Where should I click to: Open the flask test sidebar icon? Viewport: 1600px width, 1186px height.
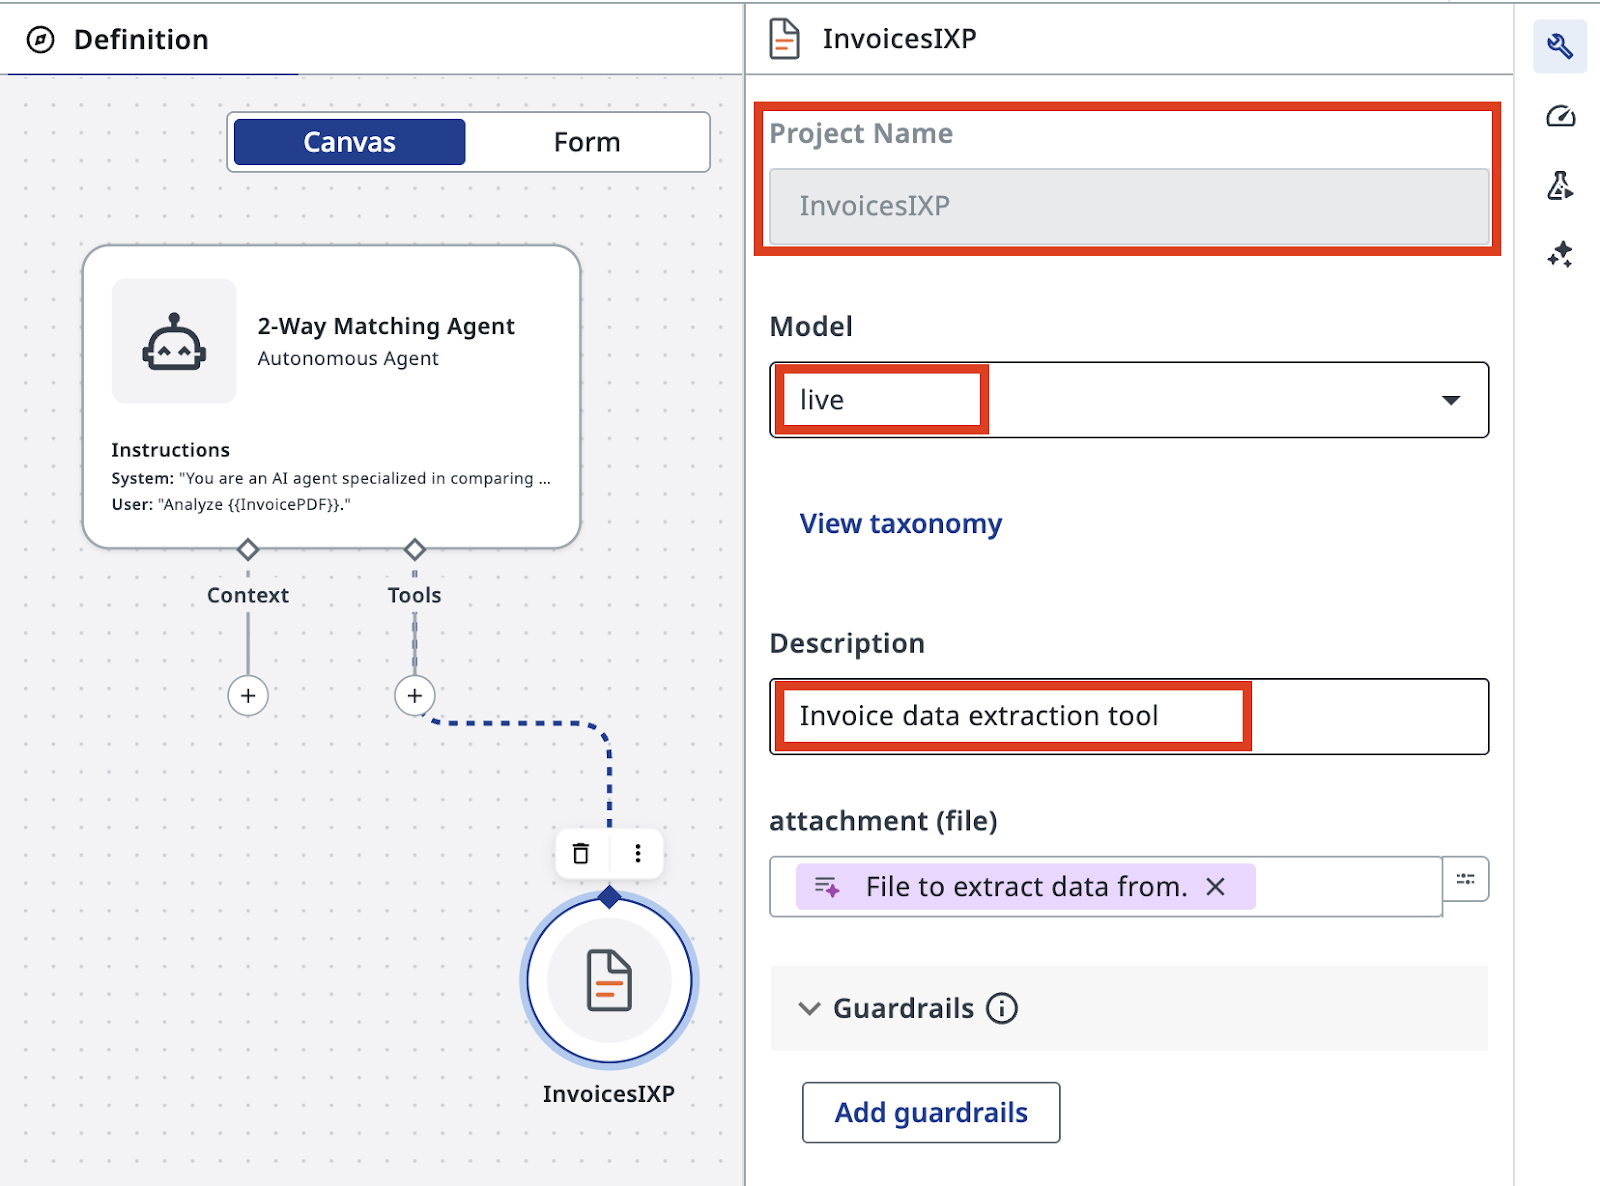pyautogui.click(x=1560, y=186)
